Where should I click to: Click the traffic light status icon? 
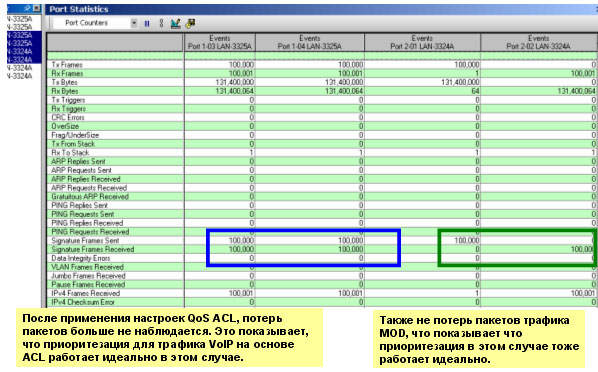pyautogui.click(x=161, y=24)
